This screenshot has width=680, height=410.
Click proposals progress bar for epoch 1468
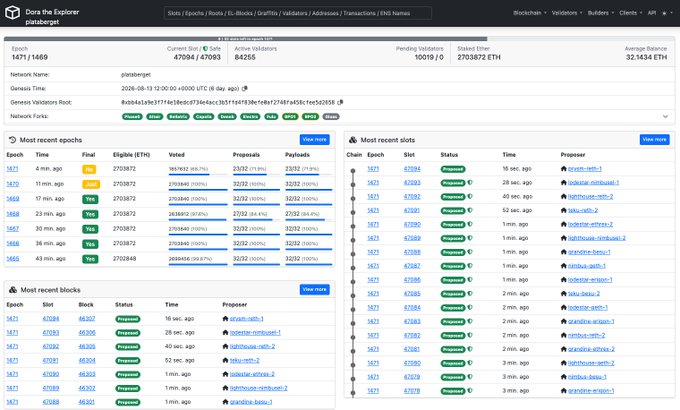256,220
